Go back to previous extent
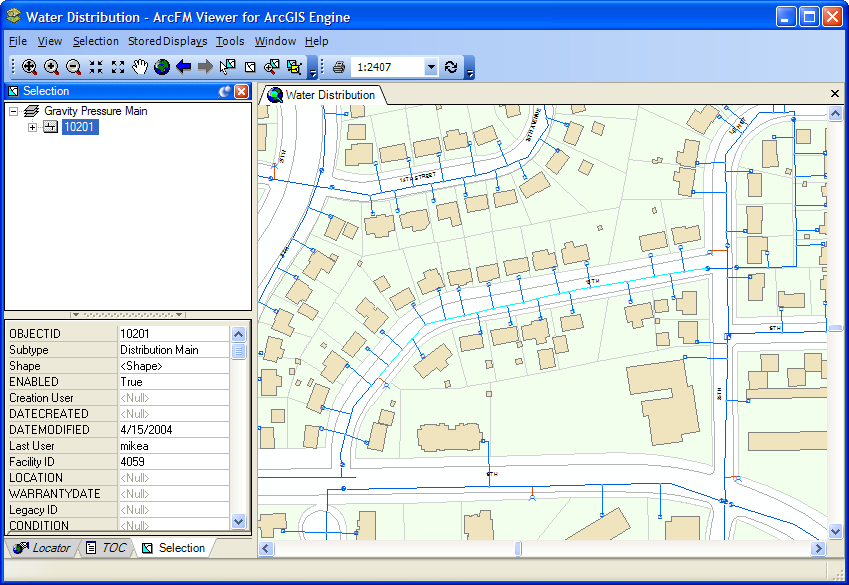This screenshot has width=849, height=585. [x=183, y=67]
